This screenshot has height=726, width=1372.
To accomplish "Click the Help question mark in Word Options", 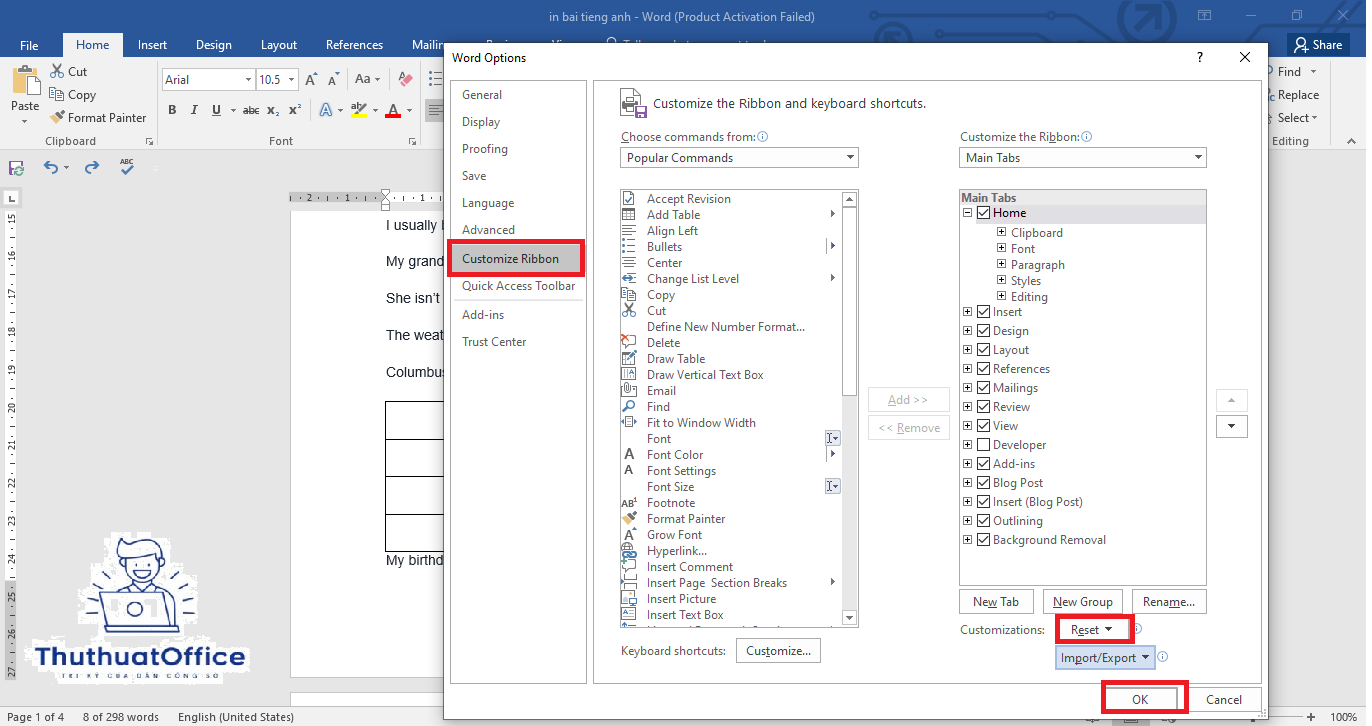I will click(x=1200, y=57).
